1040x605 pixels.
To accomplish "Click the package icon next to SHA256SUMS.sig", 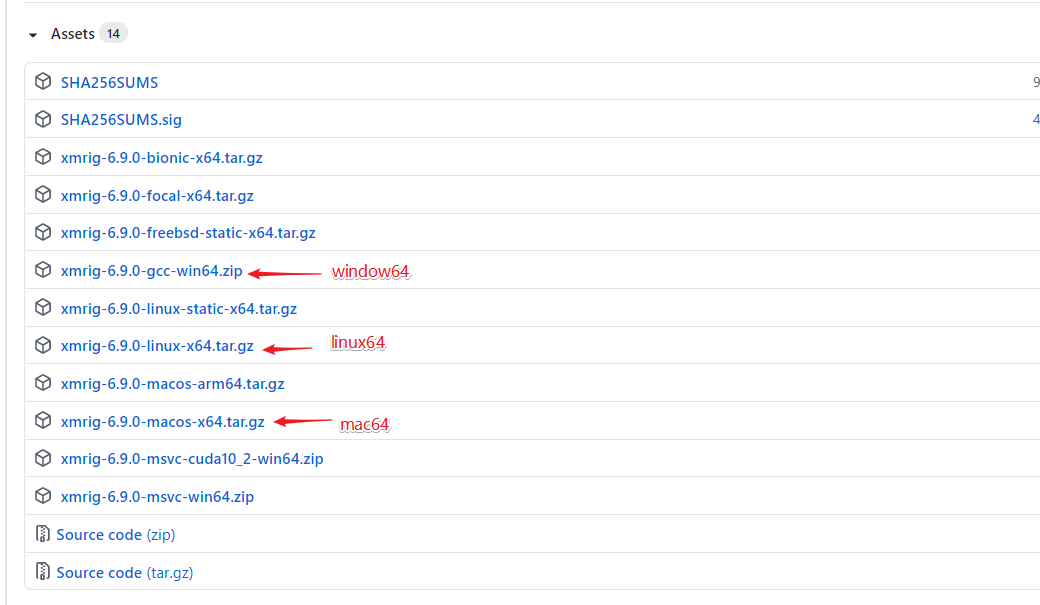I will [43, 120].
